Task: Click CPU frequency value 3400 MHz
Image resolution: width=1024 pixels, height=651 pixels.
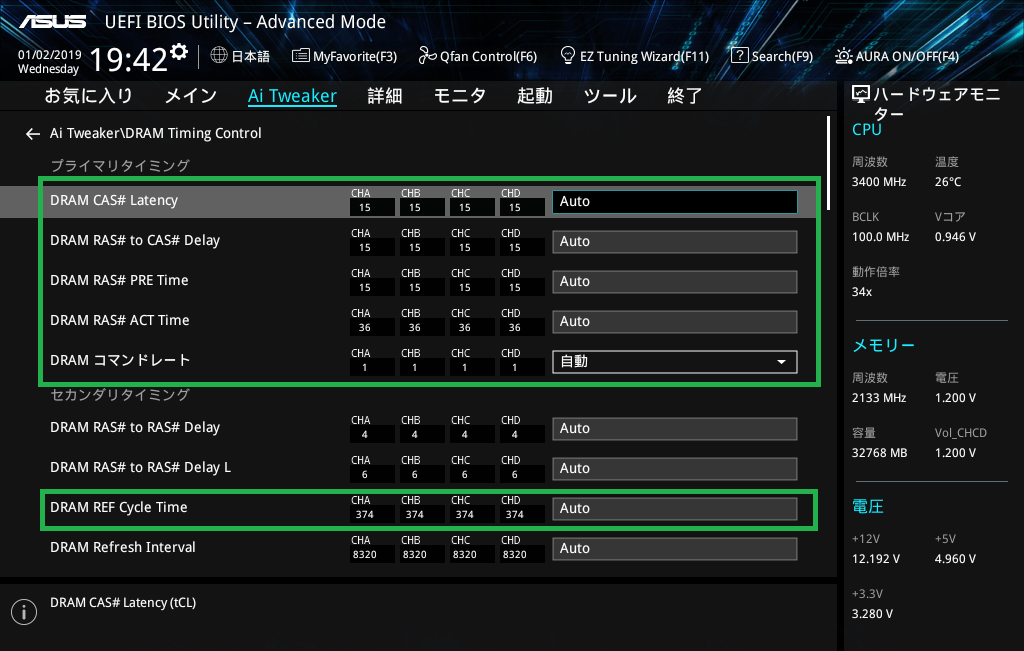Action: pos(879,182)
